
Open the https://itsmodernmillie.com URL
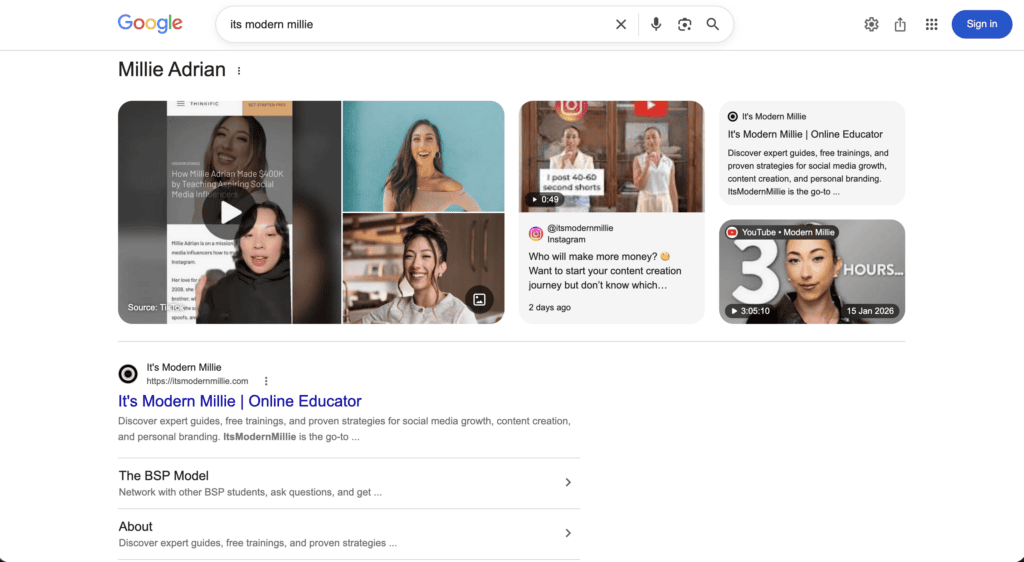197,381
